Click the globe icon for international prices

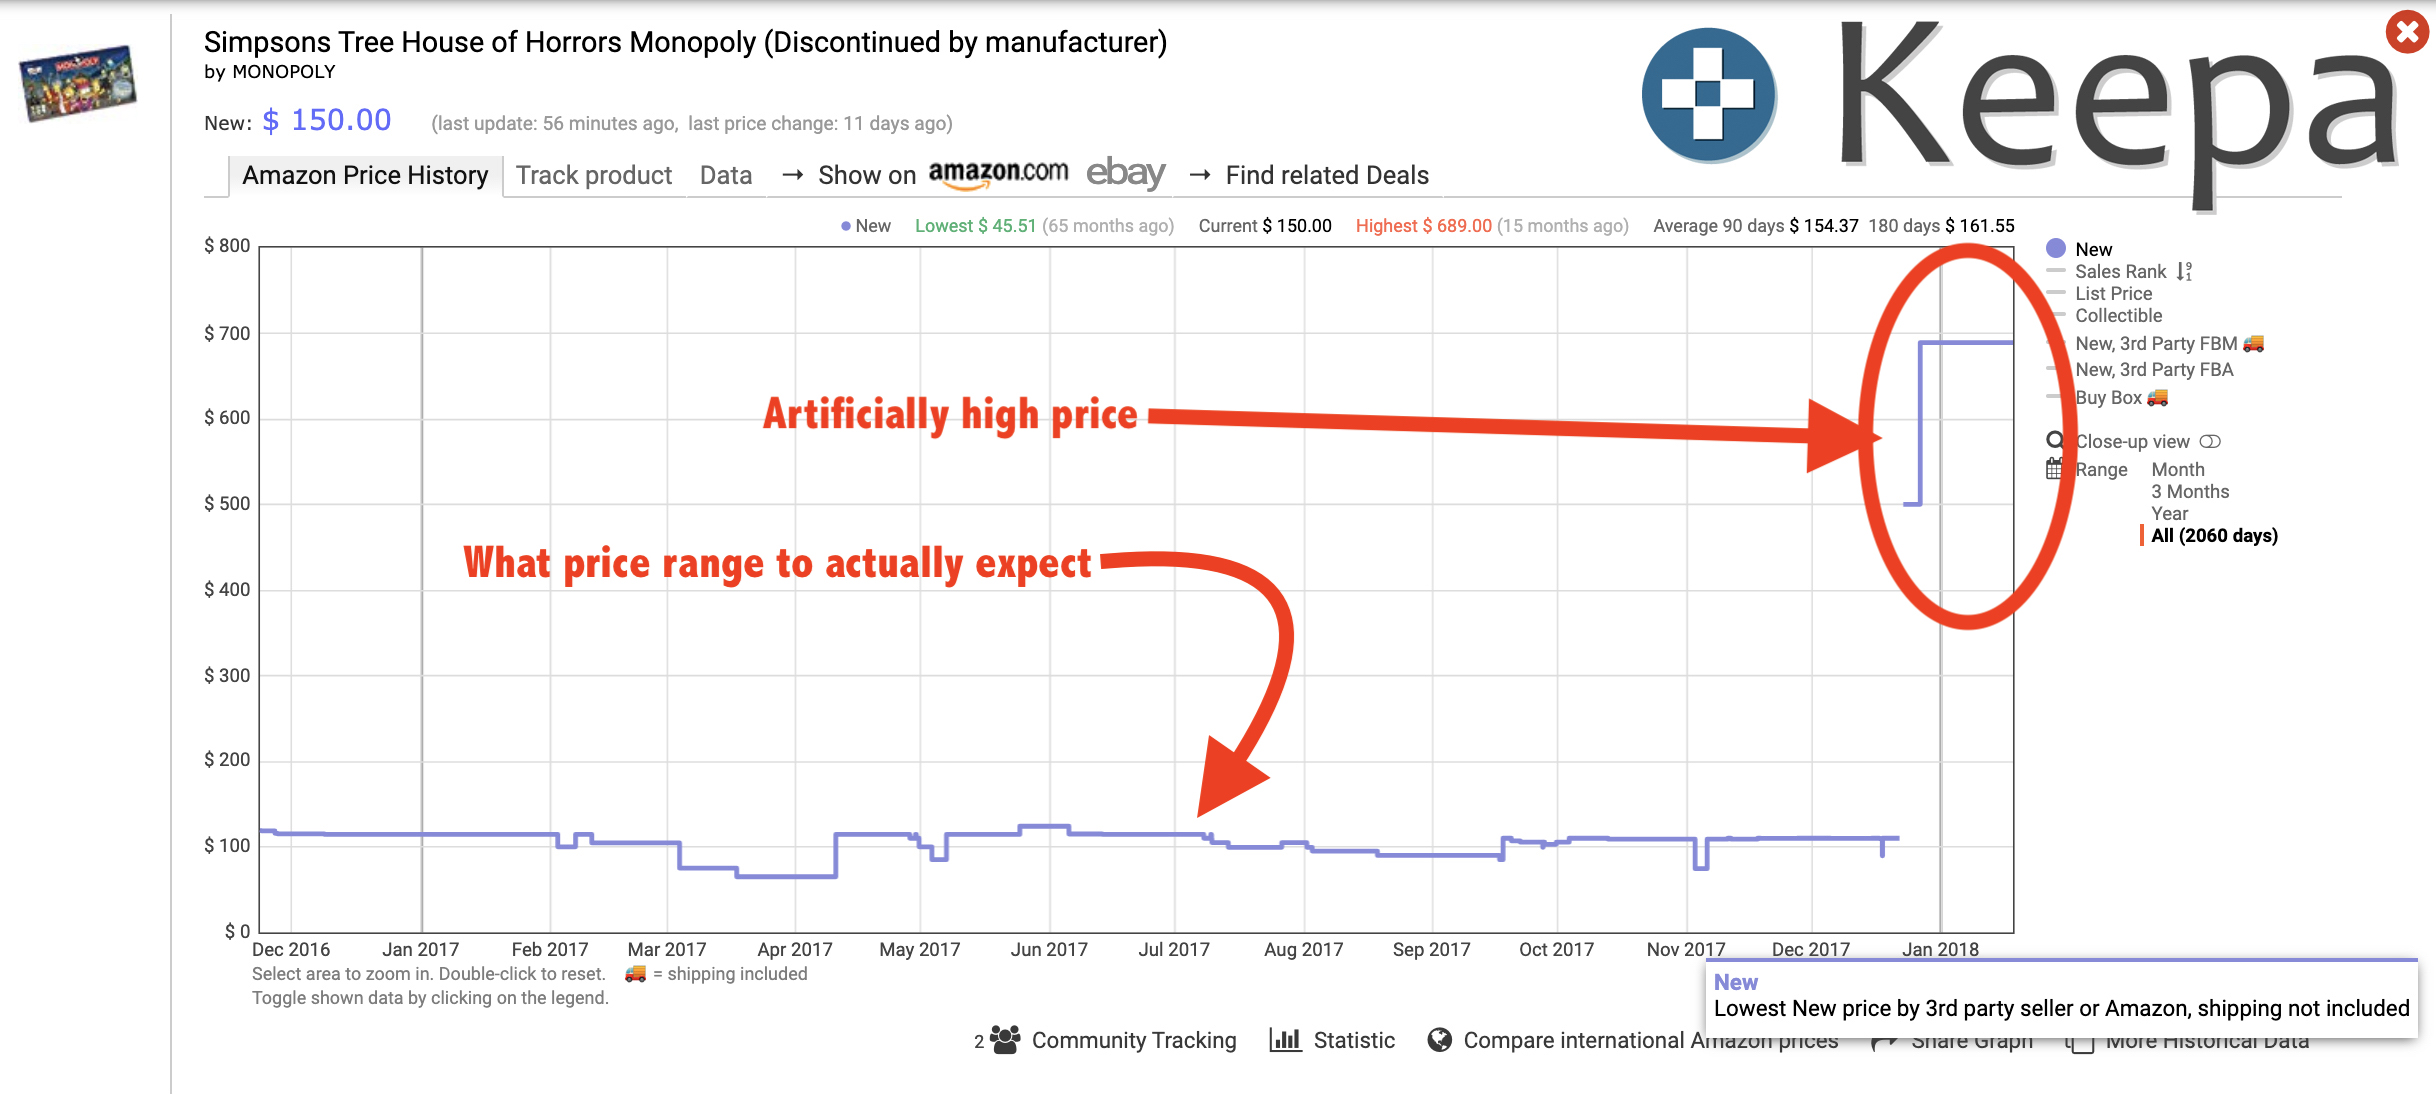(1439, 1040)
